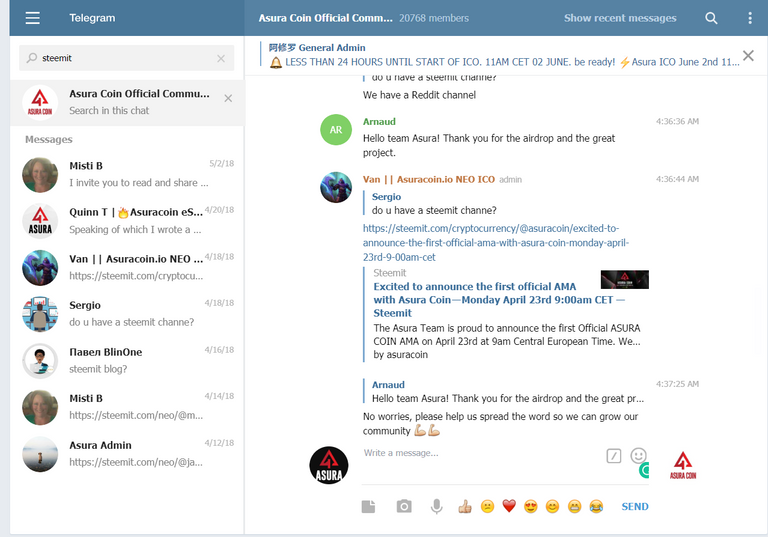This screenshot has height=537, width=768.
Task: Click Arnaud sender name in green
Action: (379, 122)
